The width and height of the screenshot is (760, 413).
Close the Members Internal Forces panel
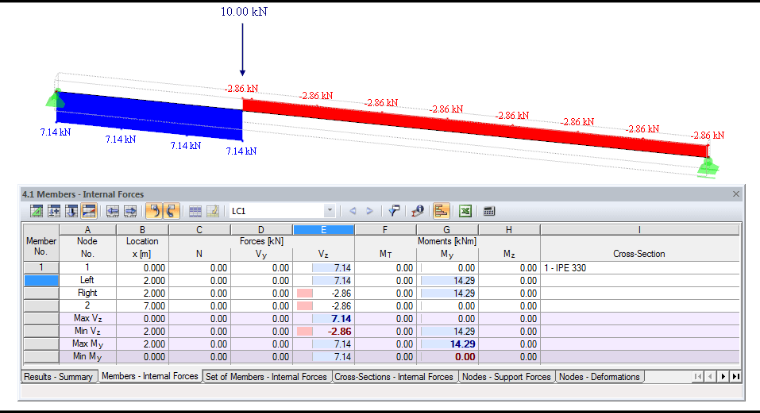(736, 194)
